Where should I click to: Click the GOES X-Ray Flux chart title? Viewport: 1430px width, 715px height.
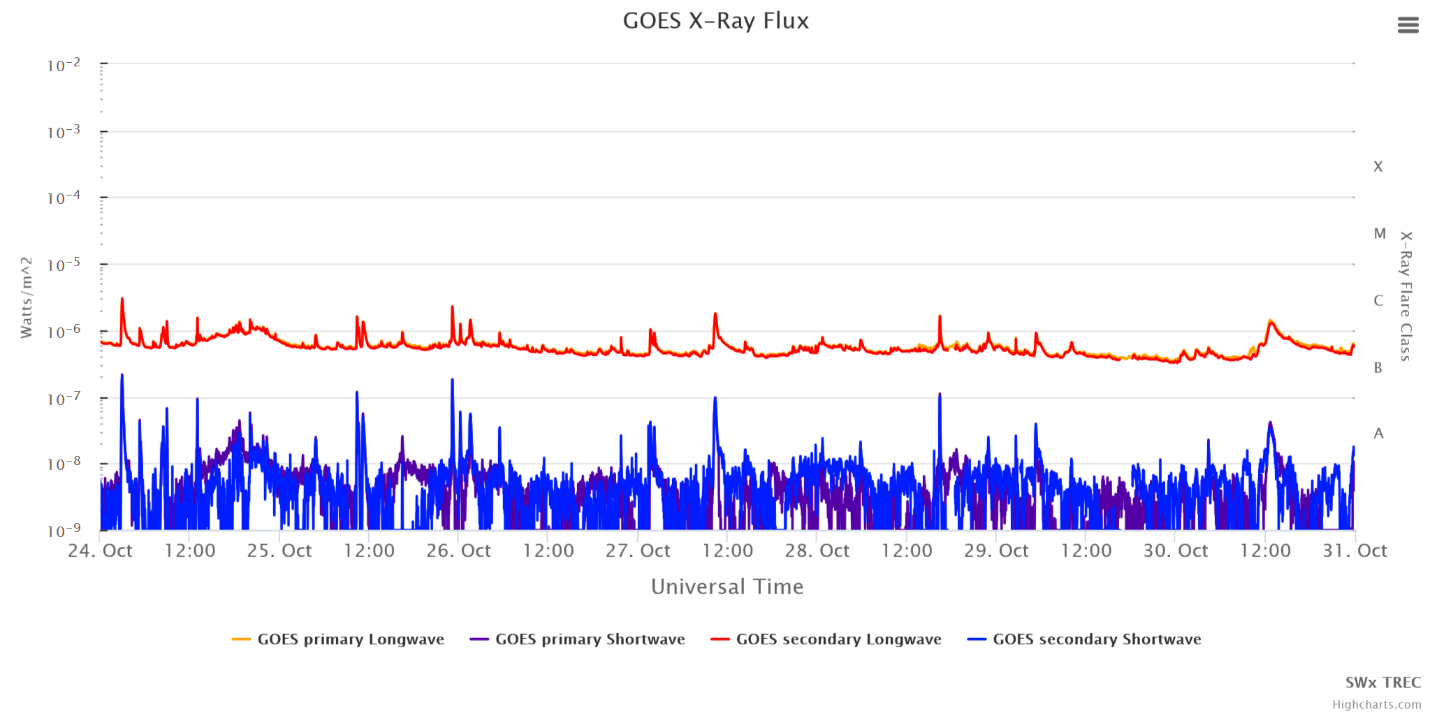(715, 21)
